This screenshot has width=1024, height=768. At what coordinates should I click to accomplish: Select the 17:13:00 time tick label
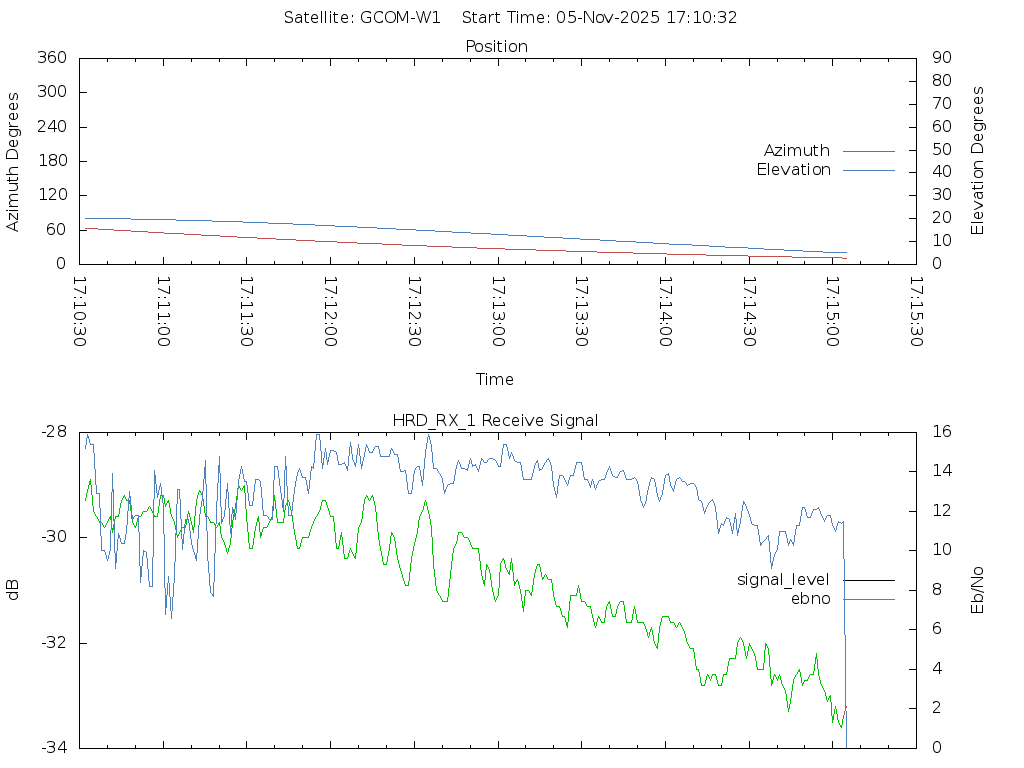pos(497,311)
